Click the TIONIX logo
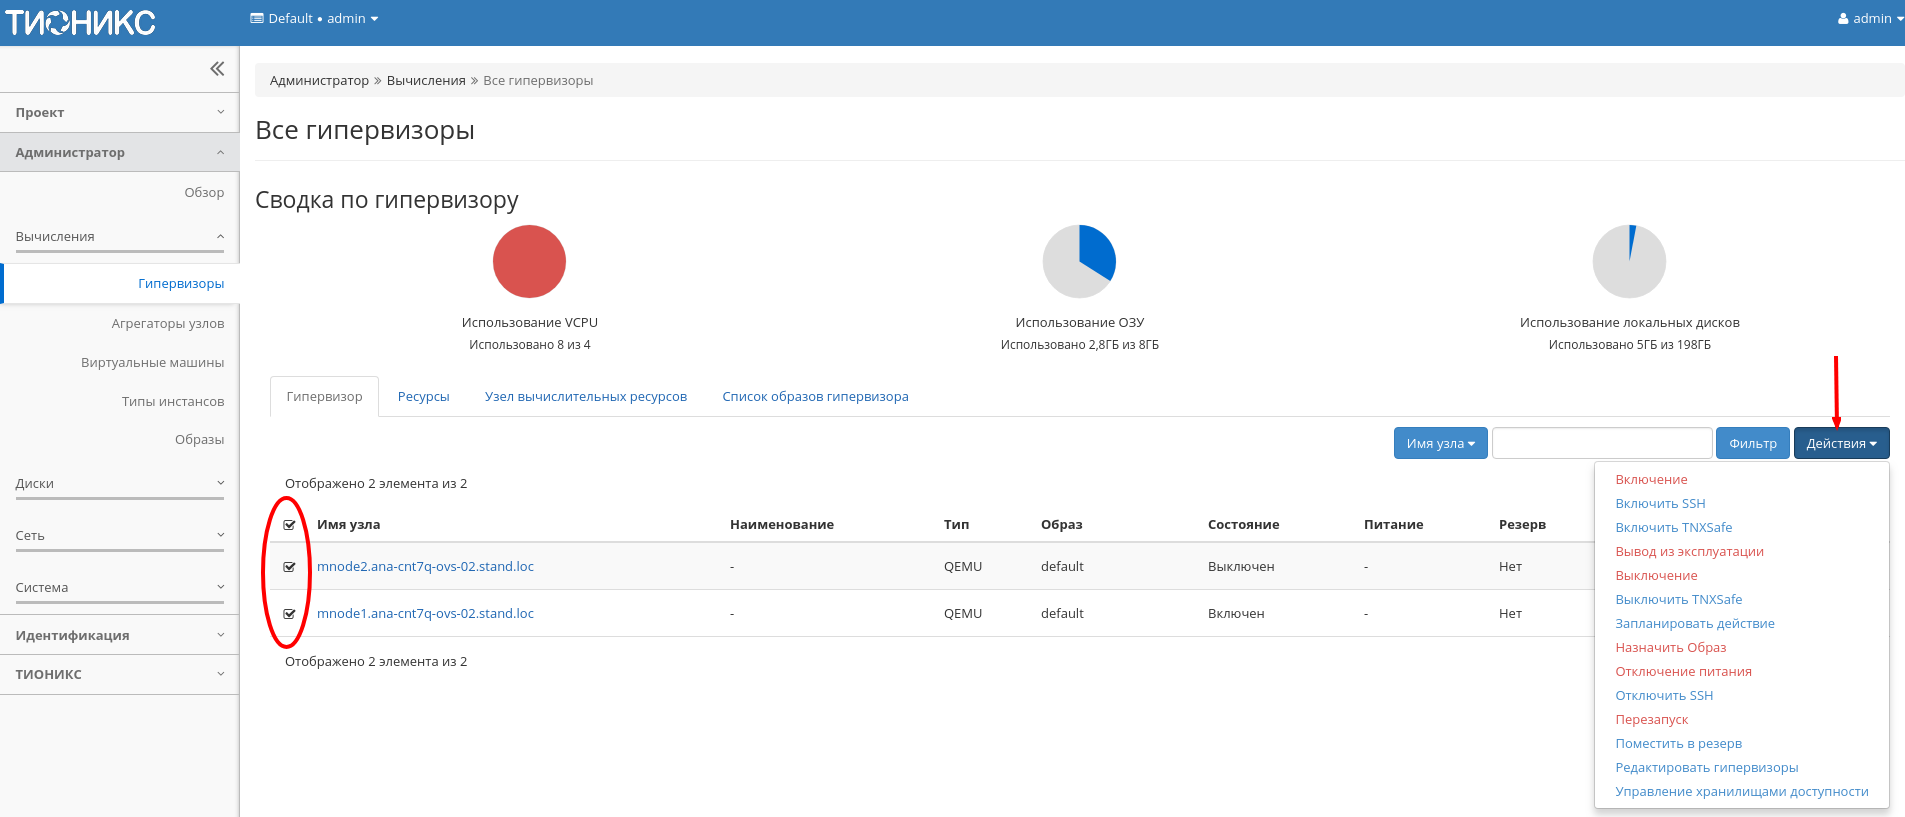The height and width of the screenshot is (817, 1905). click(81, 22)
